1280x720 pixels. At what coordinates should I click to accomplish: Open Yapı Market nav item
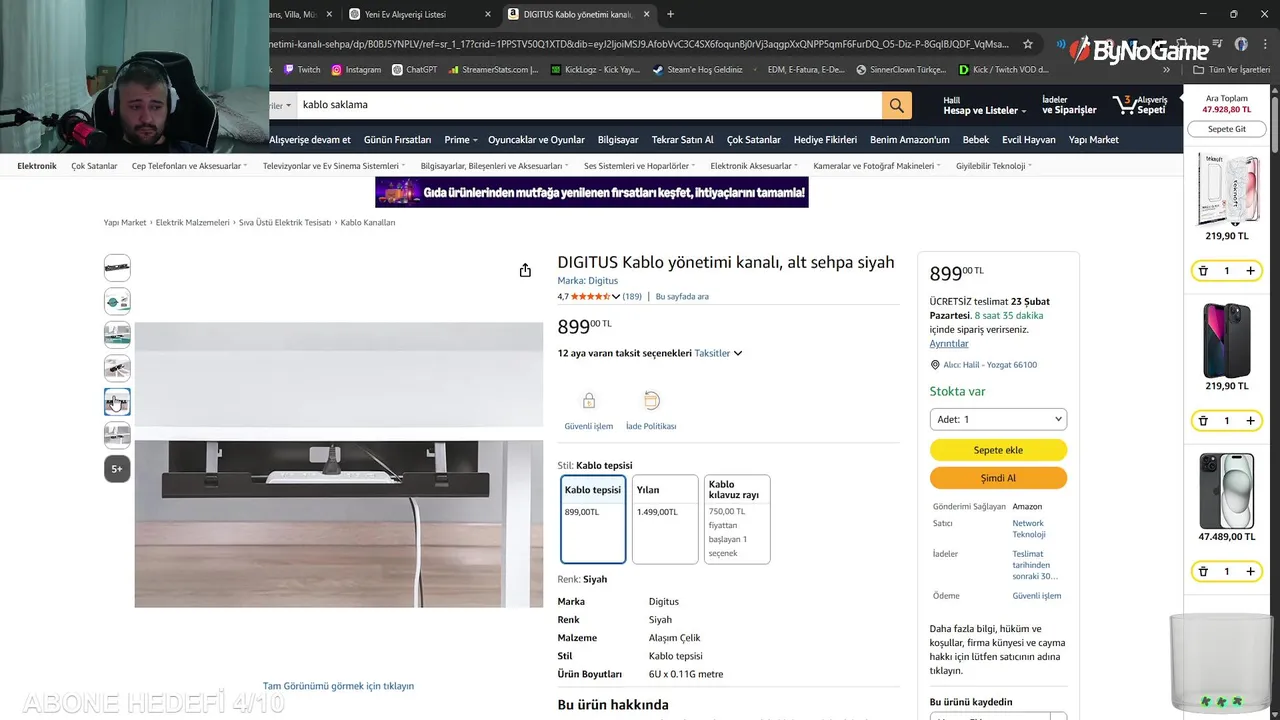1093,140
